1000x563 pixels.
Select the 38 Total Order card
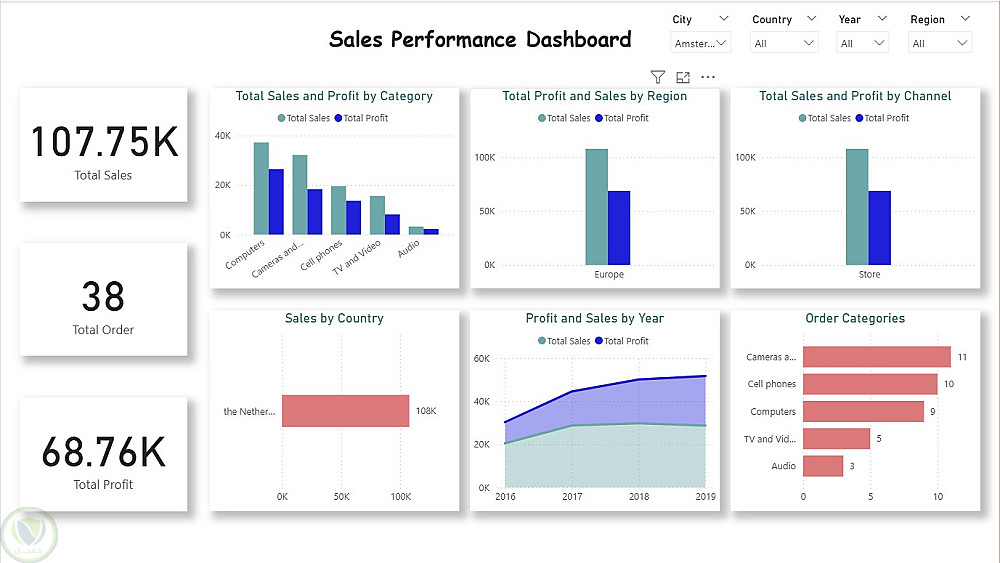coord(103,299)
